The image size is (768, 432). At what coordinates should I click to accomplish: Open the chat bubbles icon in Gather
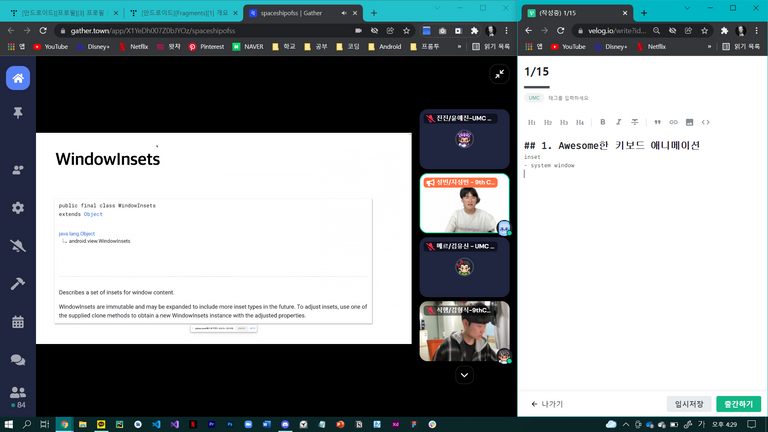[18, 360]
